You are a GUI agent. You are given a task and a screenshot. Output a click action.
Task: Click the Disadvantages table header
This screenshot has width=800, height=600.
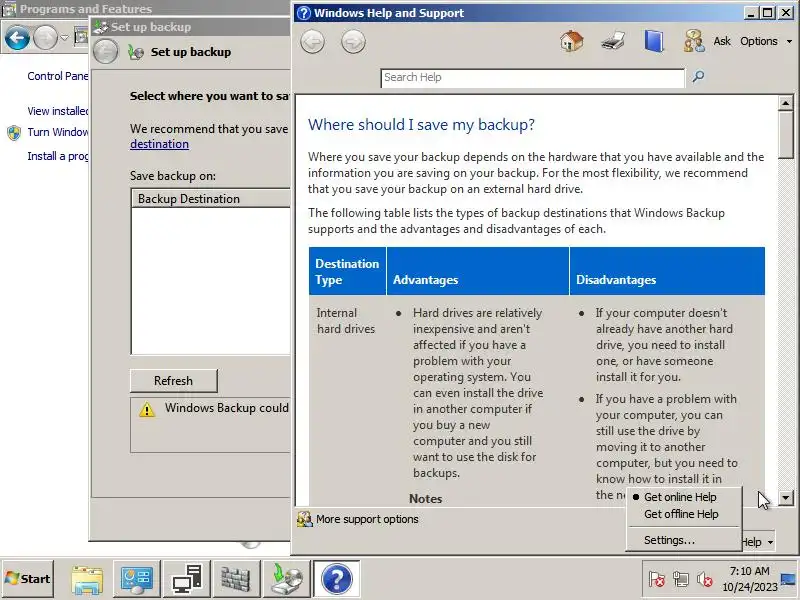tap(667, 271)
